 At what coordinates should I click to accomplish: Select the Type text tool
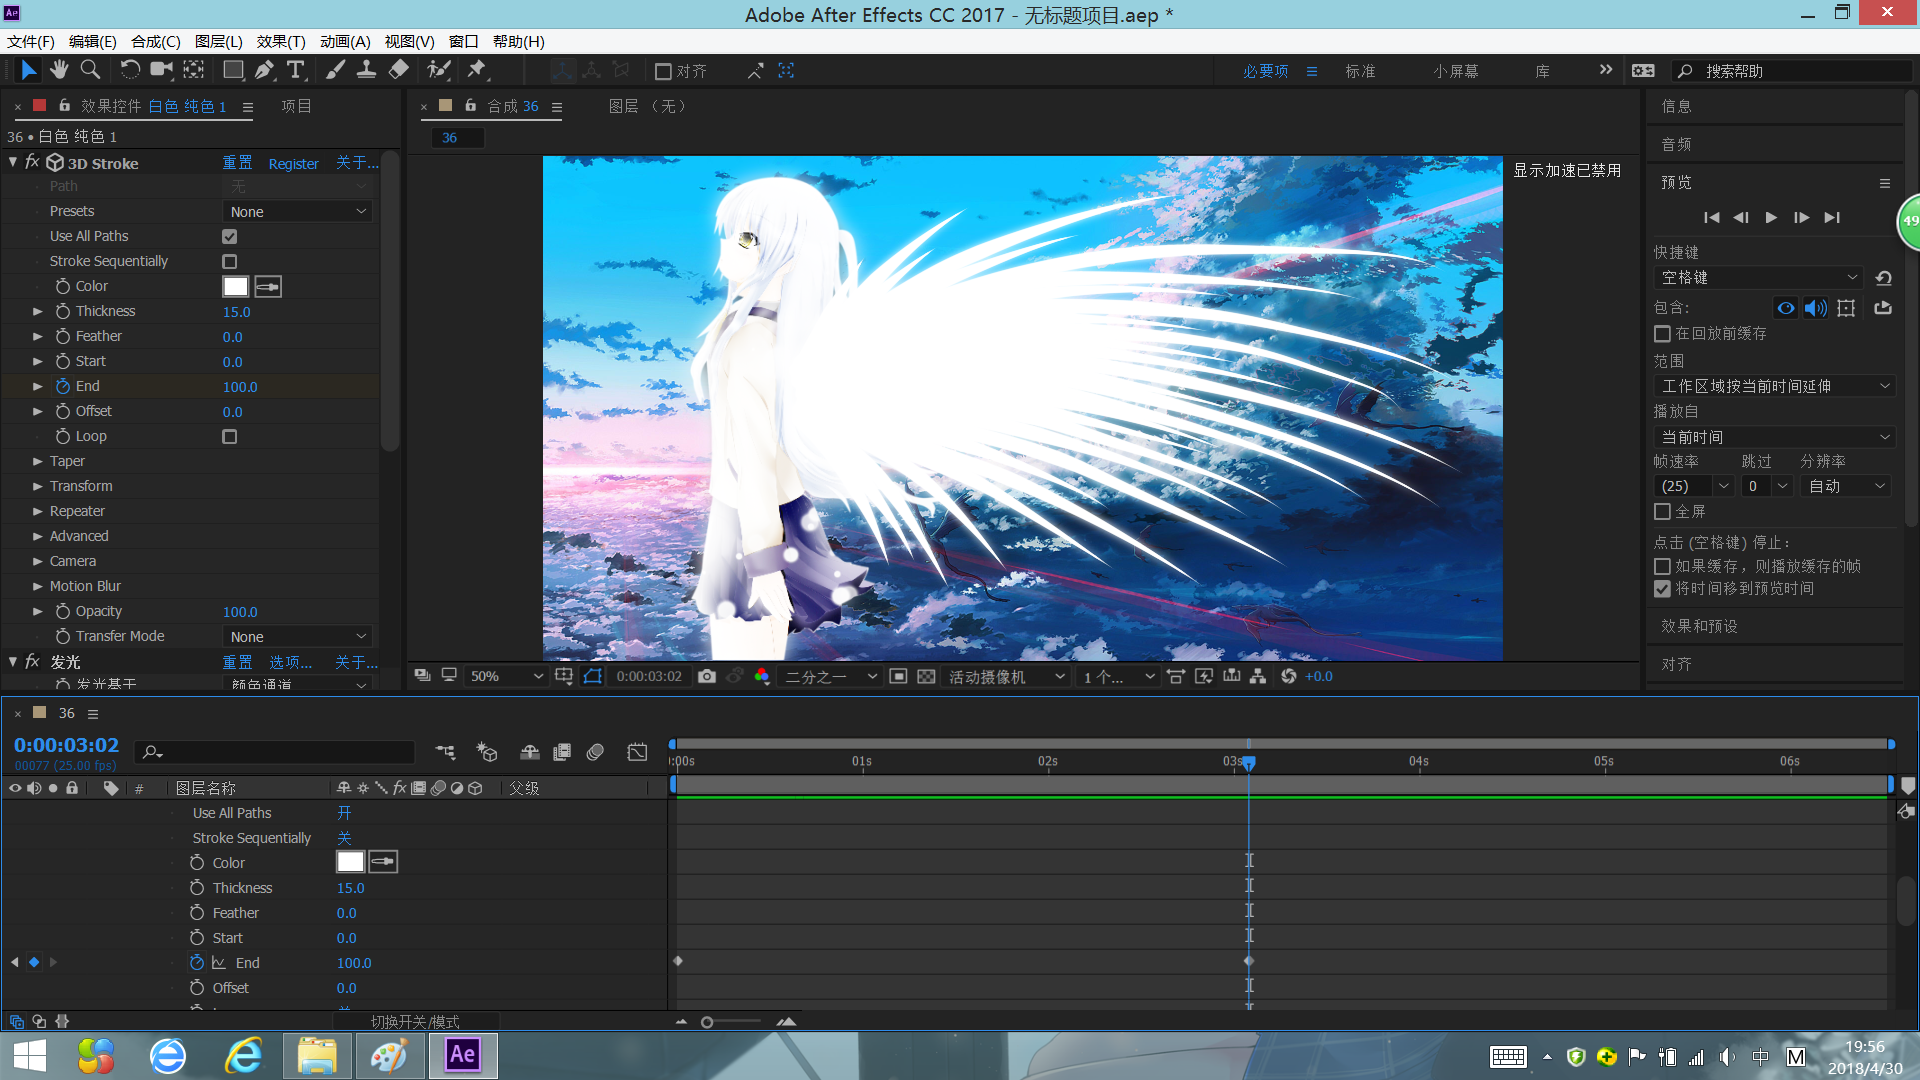tap(296, 70)
